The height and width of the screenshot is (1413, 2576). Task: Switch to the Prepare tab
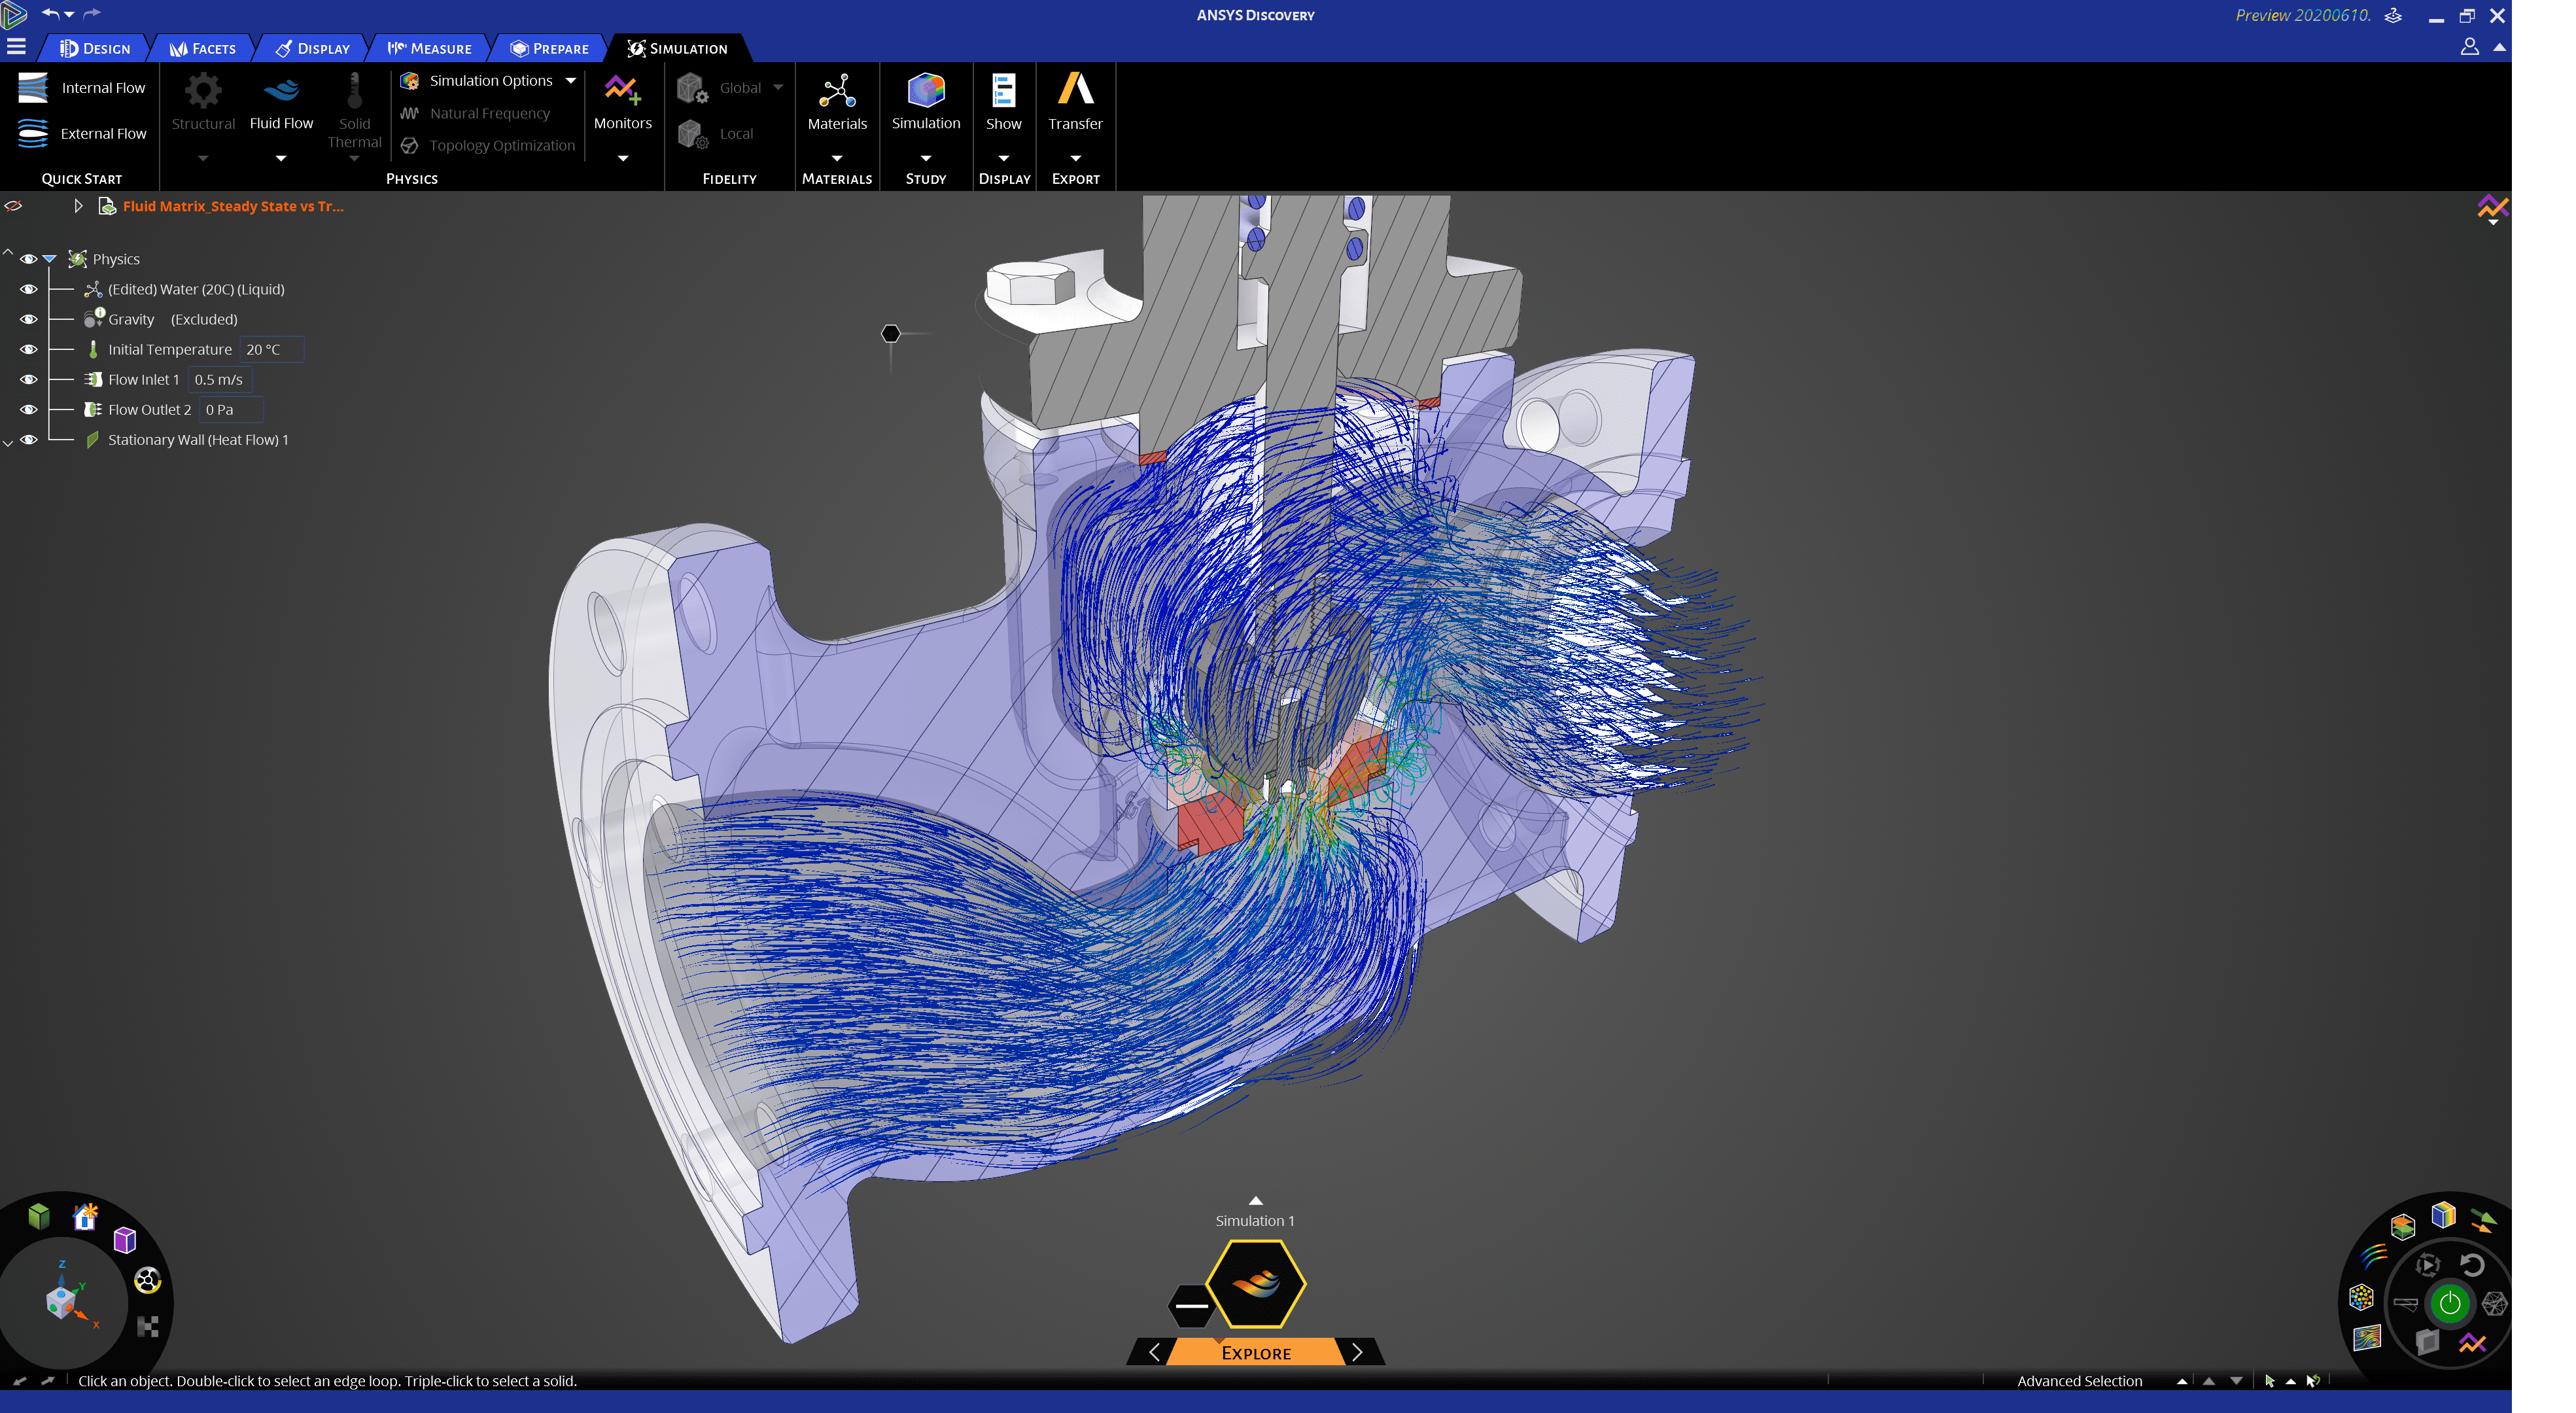(549, 48)
